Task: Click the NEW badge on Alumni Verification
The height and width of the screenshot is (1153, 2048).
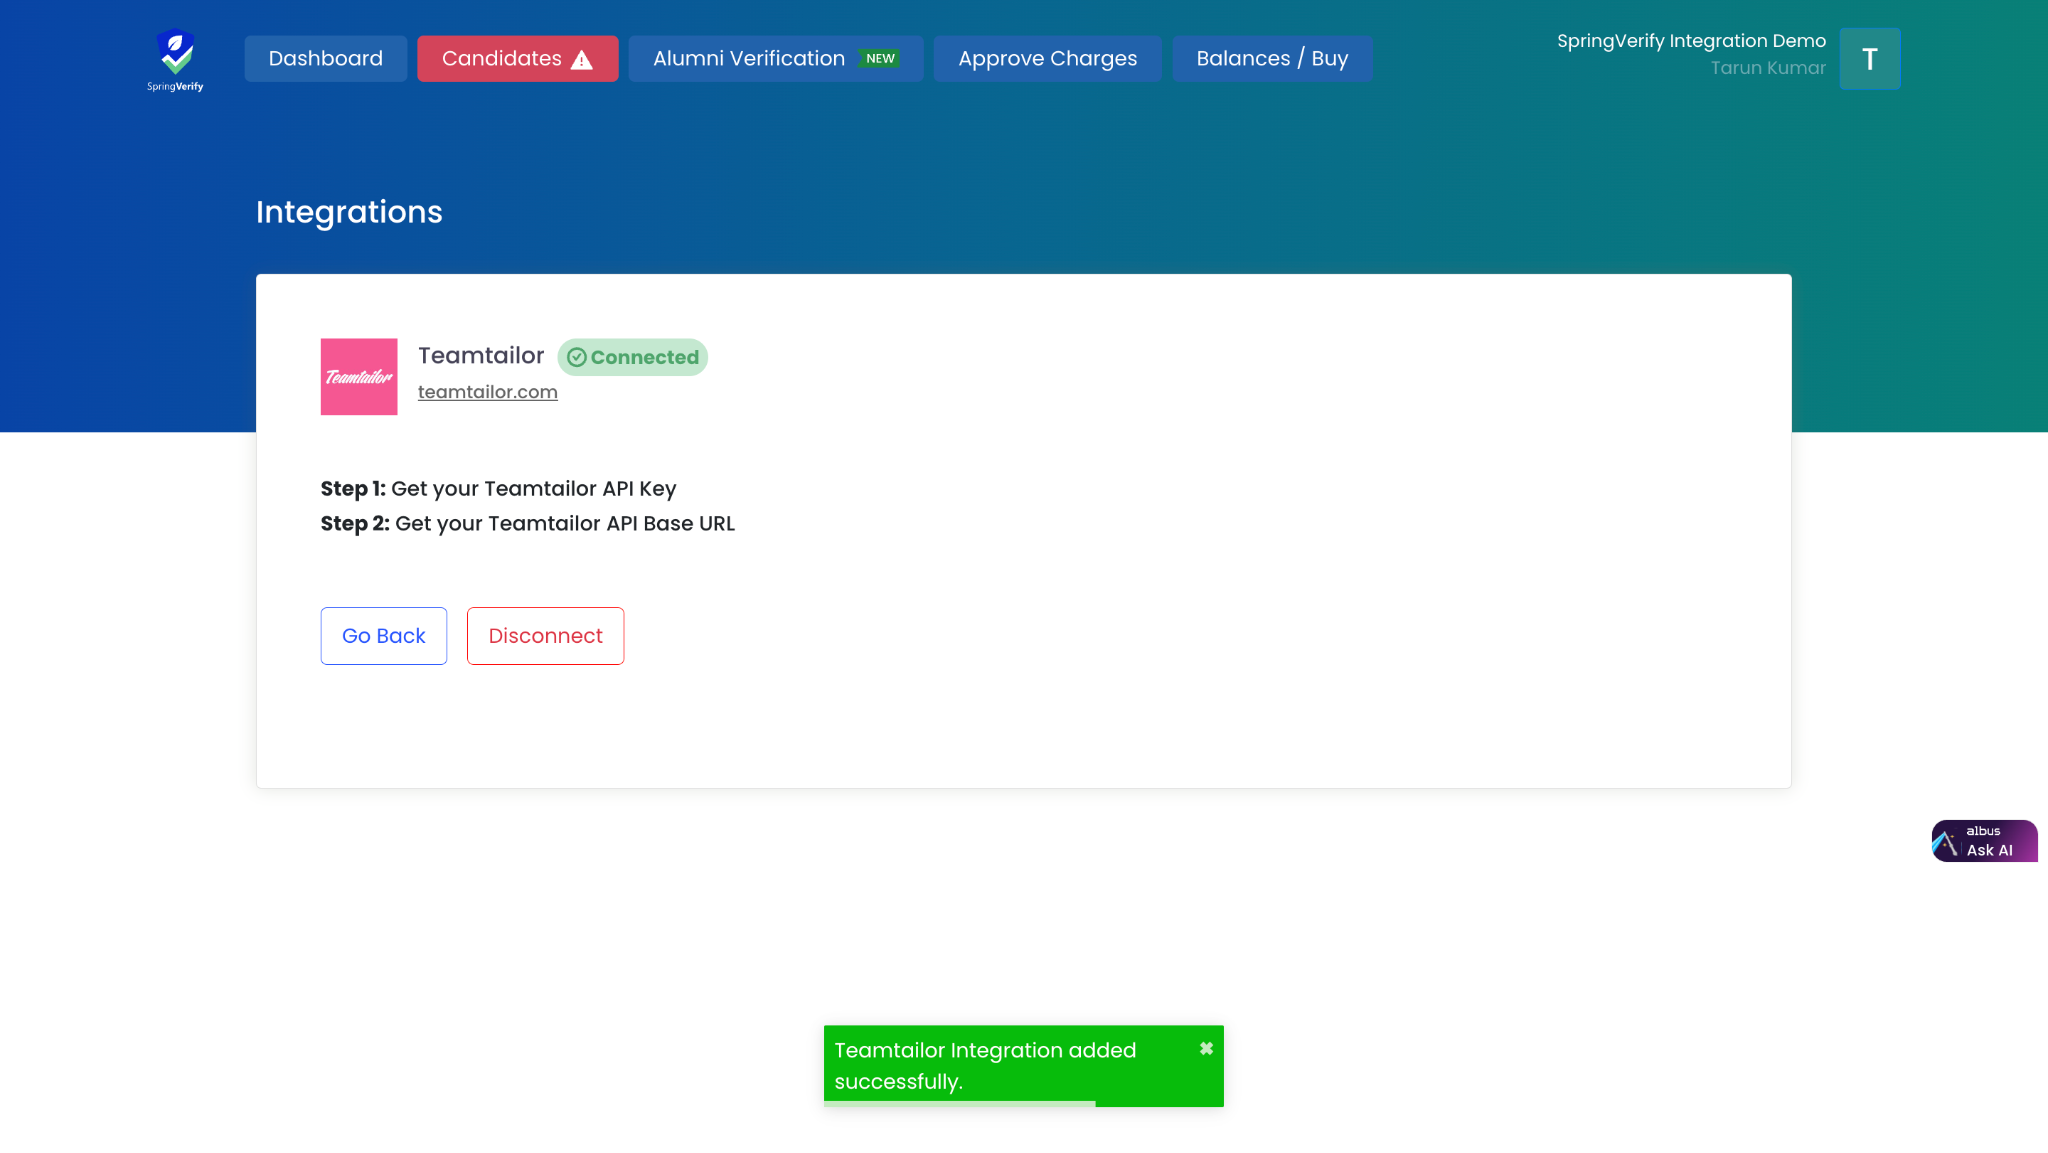Action: [880, 58]
